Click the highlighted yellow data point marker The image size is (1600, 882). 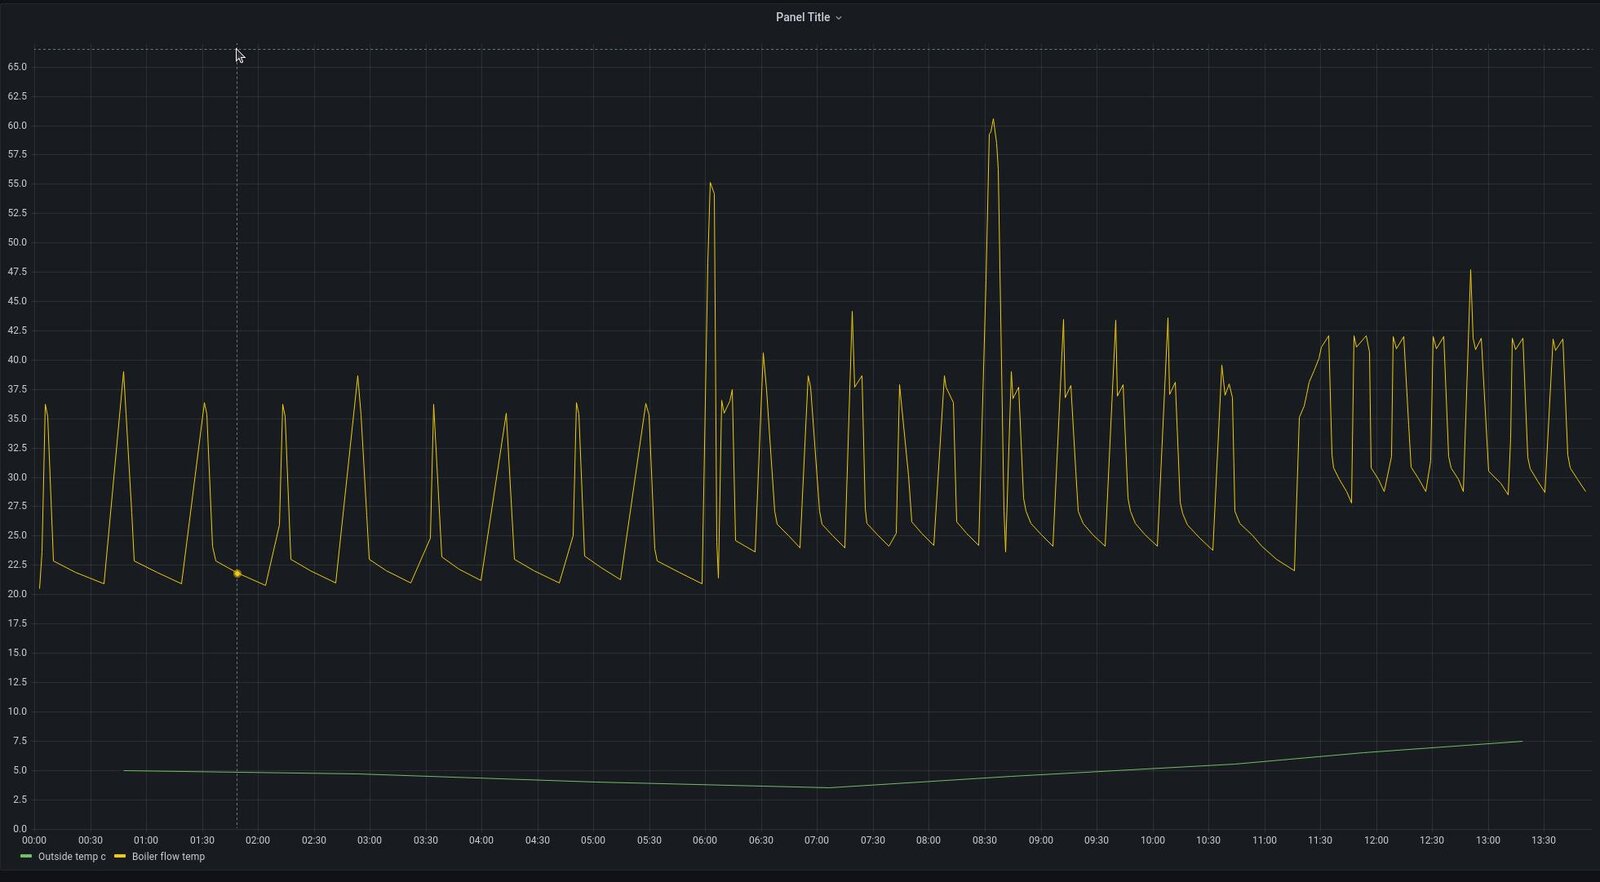click(x=237, y=573)
